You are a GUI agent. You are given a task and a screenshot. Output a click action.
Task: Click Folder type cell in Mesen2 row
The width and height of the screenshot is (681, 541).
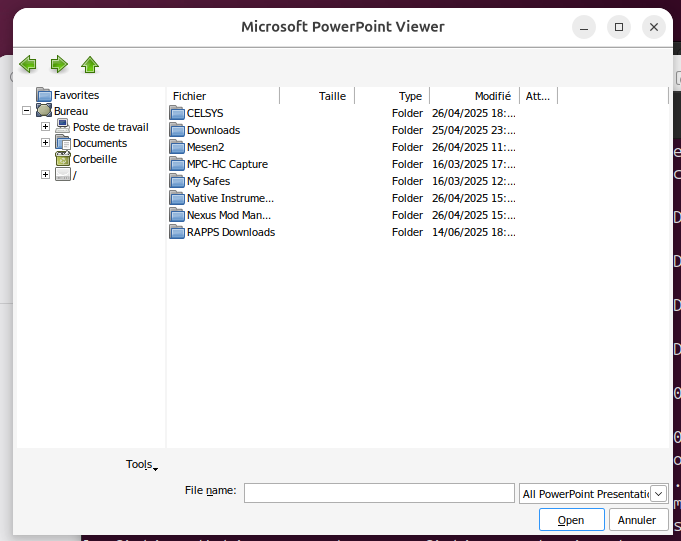tap(407, 147)
